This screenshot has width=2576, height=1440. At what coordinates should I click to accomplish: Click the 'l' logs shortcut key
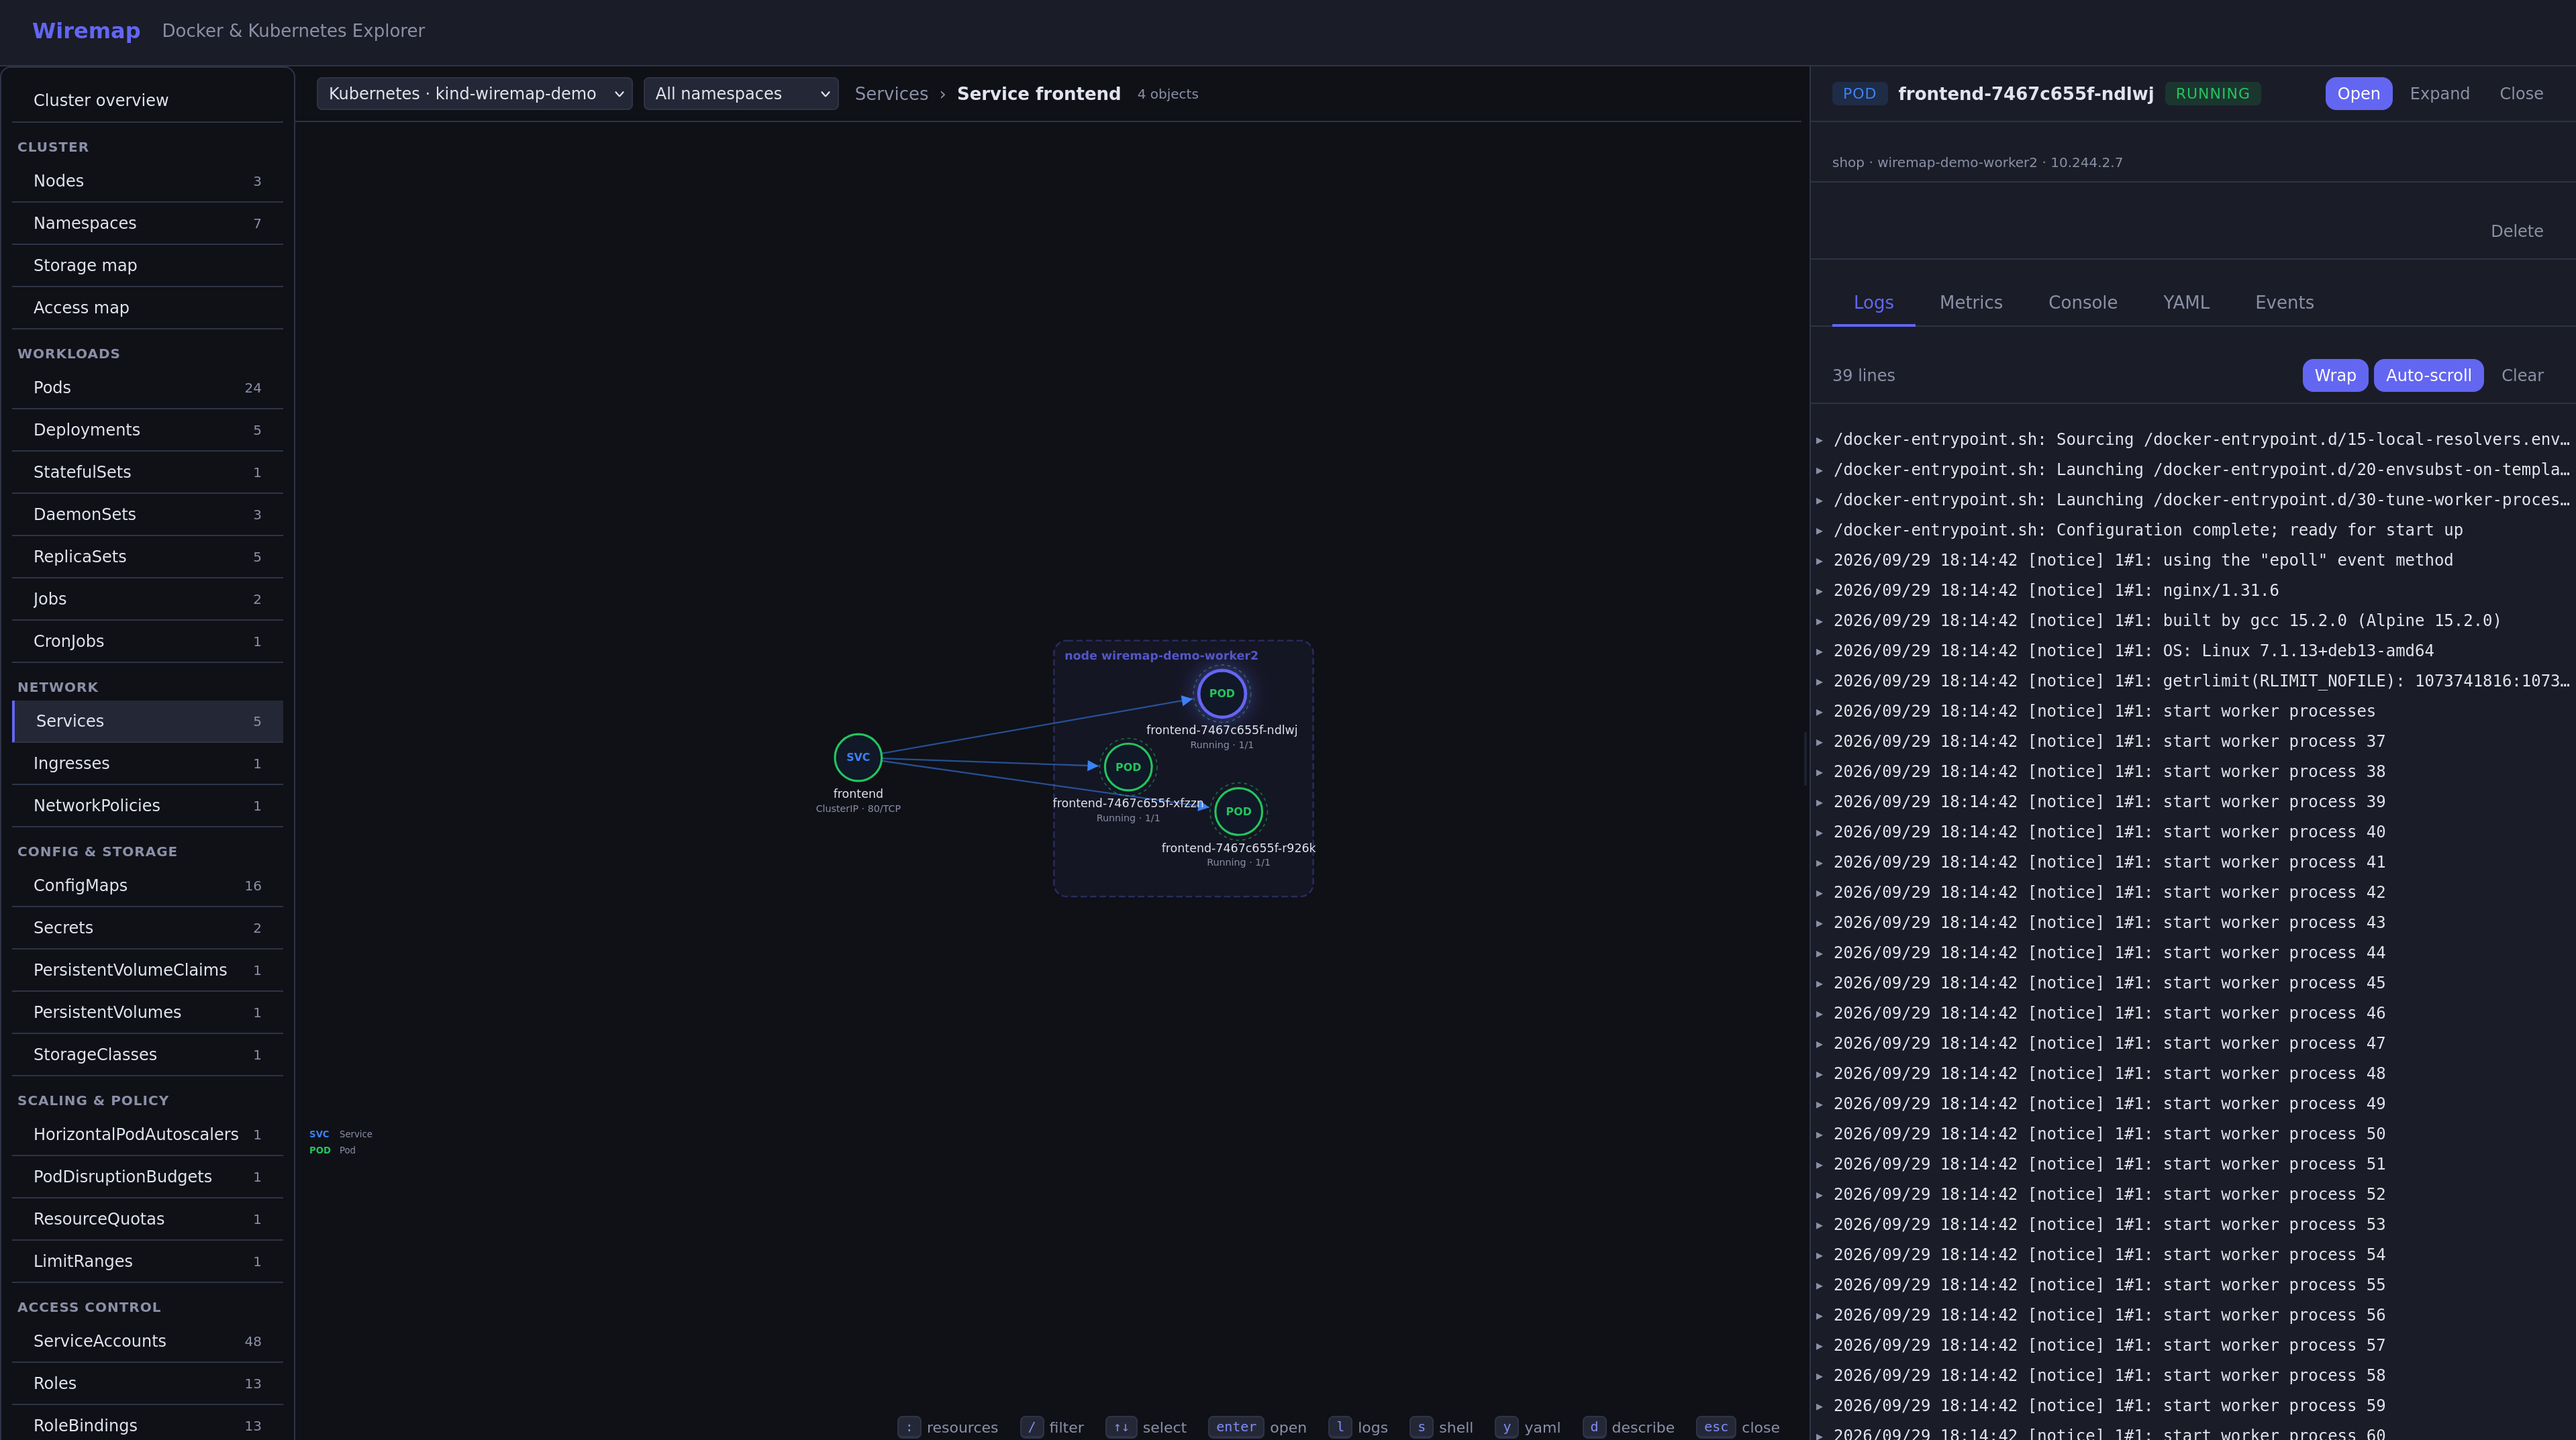point(1340,1427)
